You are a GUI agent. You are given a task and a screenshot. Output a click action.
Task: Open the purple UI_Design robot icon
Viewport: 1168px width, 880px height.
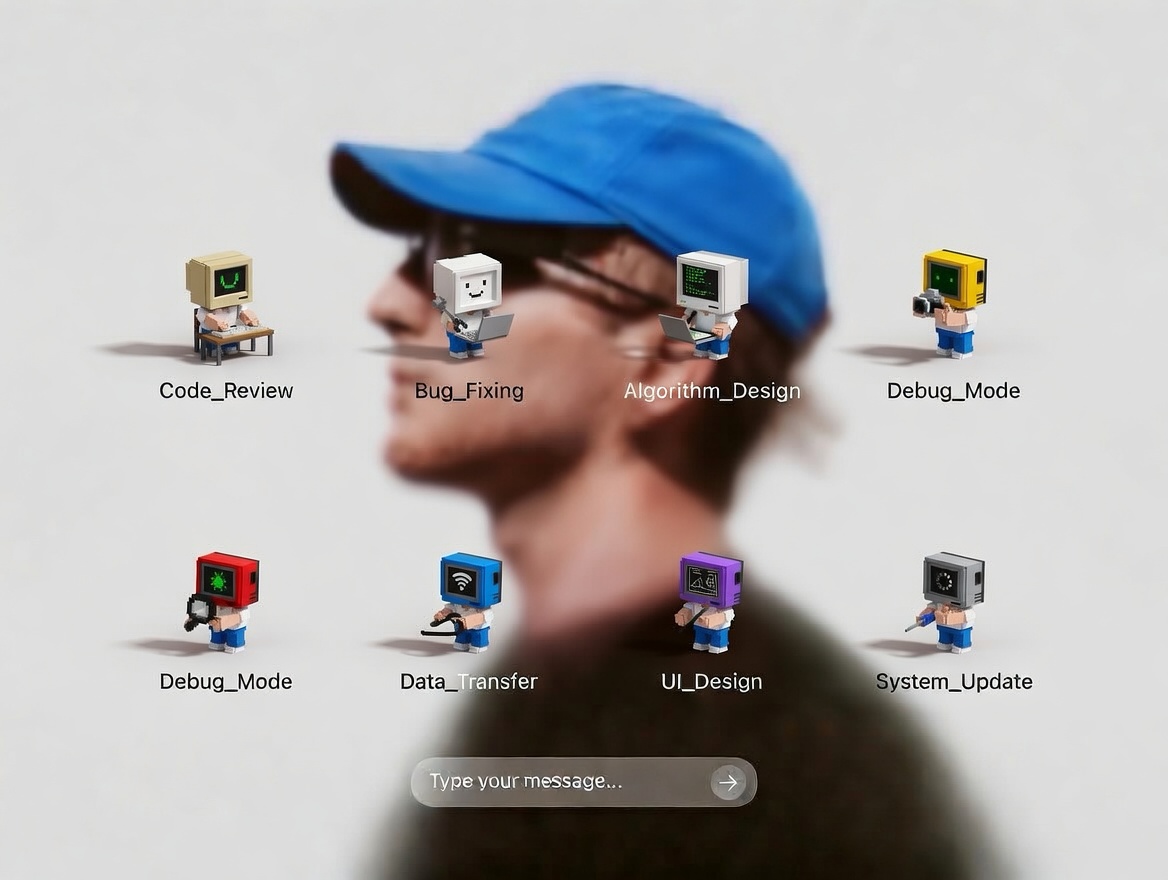(710, 600)
